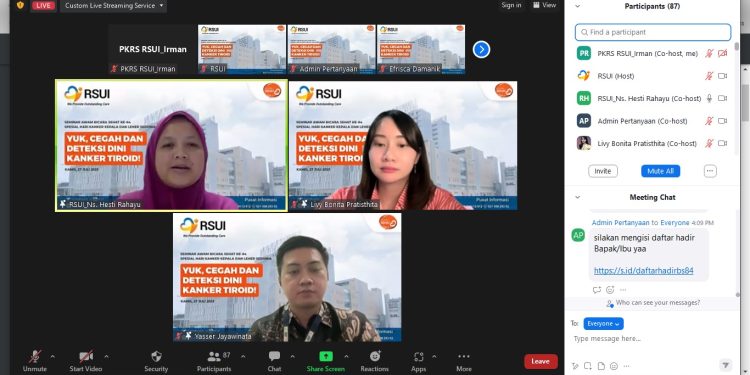Image resolution: width=750 pixels, height=375 pixels.
Task: Click microphone icon for RSUI_Ns. Hesti Rahayu
Action: [x=709, y=98]
